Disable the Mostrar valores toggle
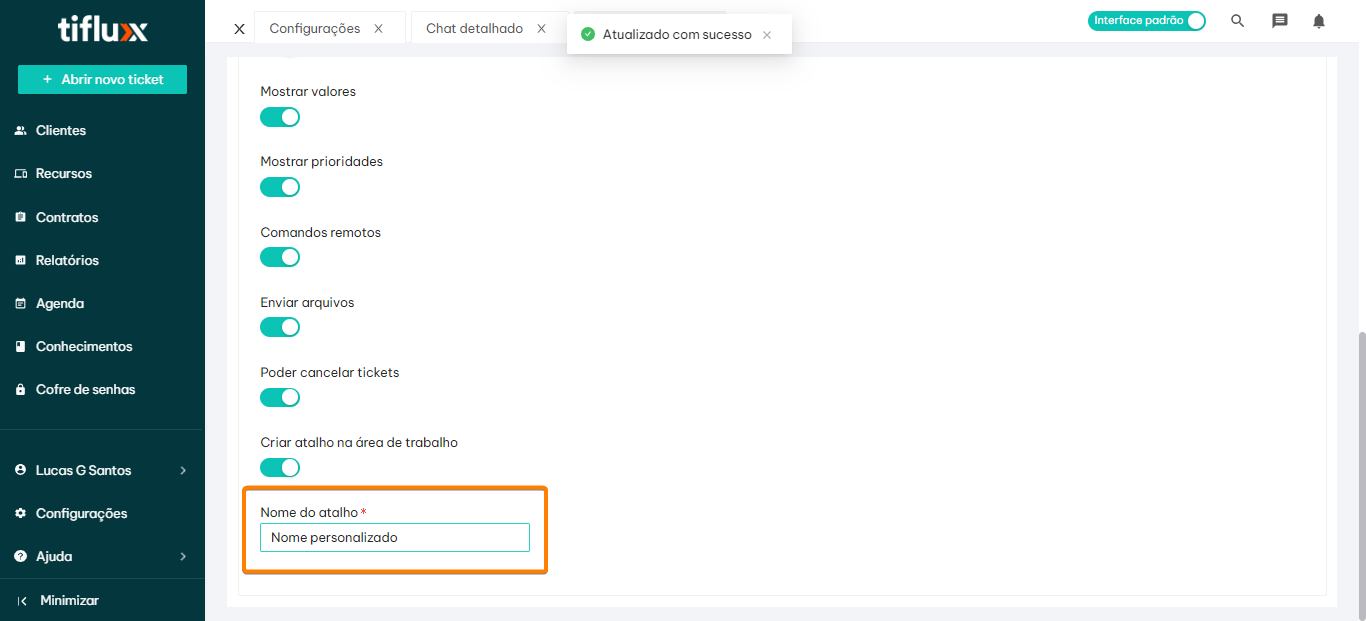Viewport: 1366px width, 621px height. (280, 117)
